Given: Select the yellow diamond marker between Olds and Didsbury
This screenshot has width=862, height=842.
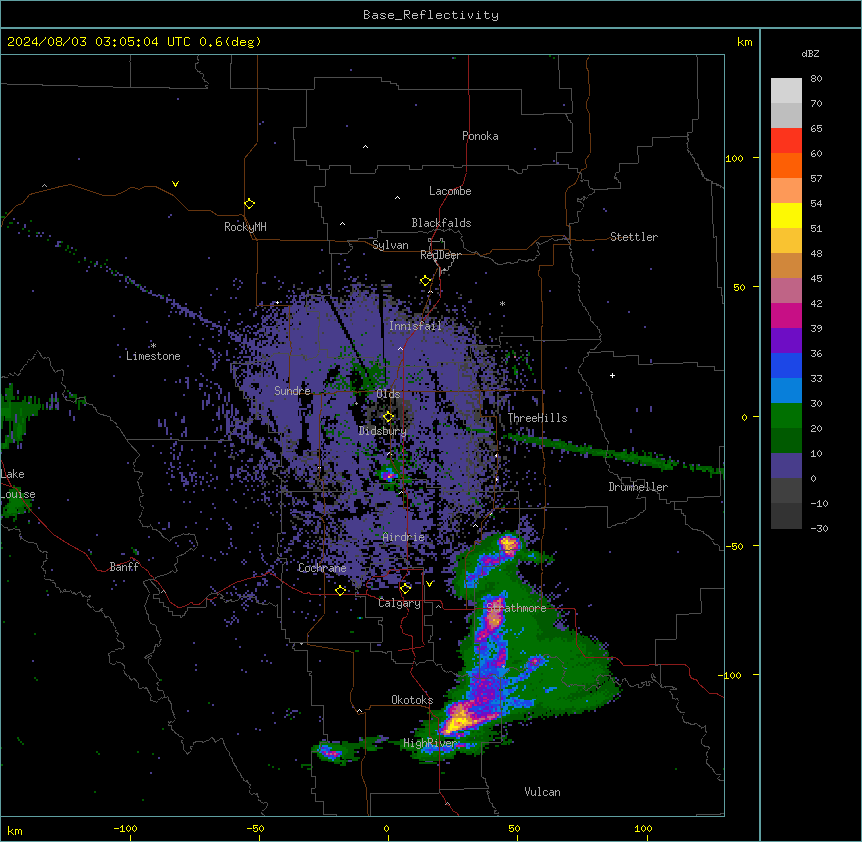Looking at the screenshot, I should point(388,417).
